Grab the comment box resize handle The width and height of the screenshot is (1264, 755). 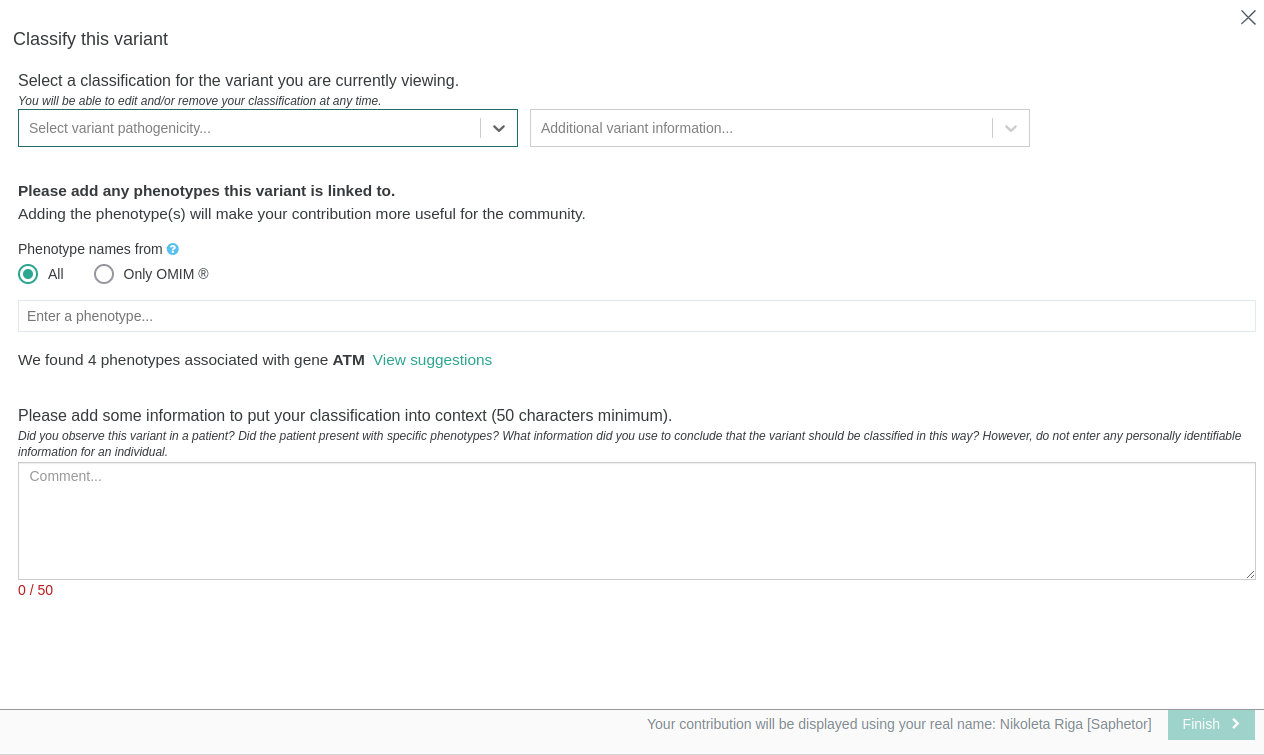tap(1249, 574)
